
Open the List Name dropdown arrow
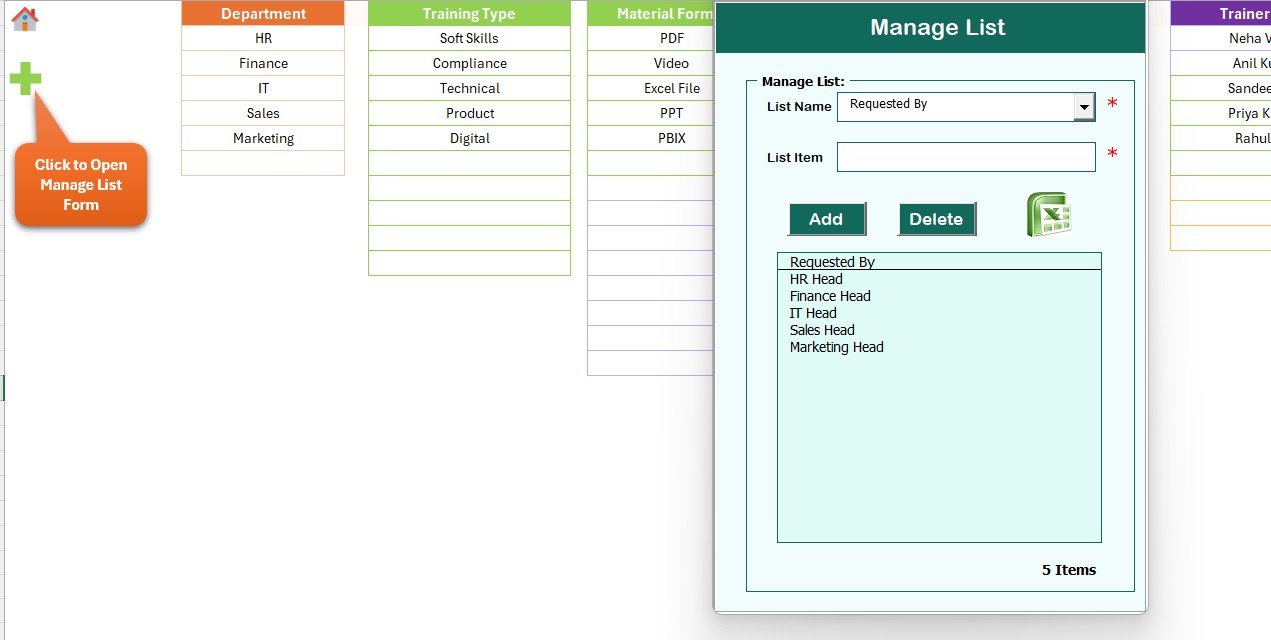click(x=1082, y=105)
